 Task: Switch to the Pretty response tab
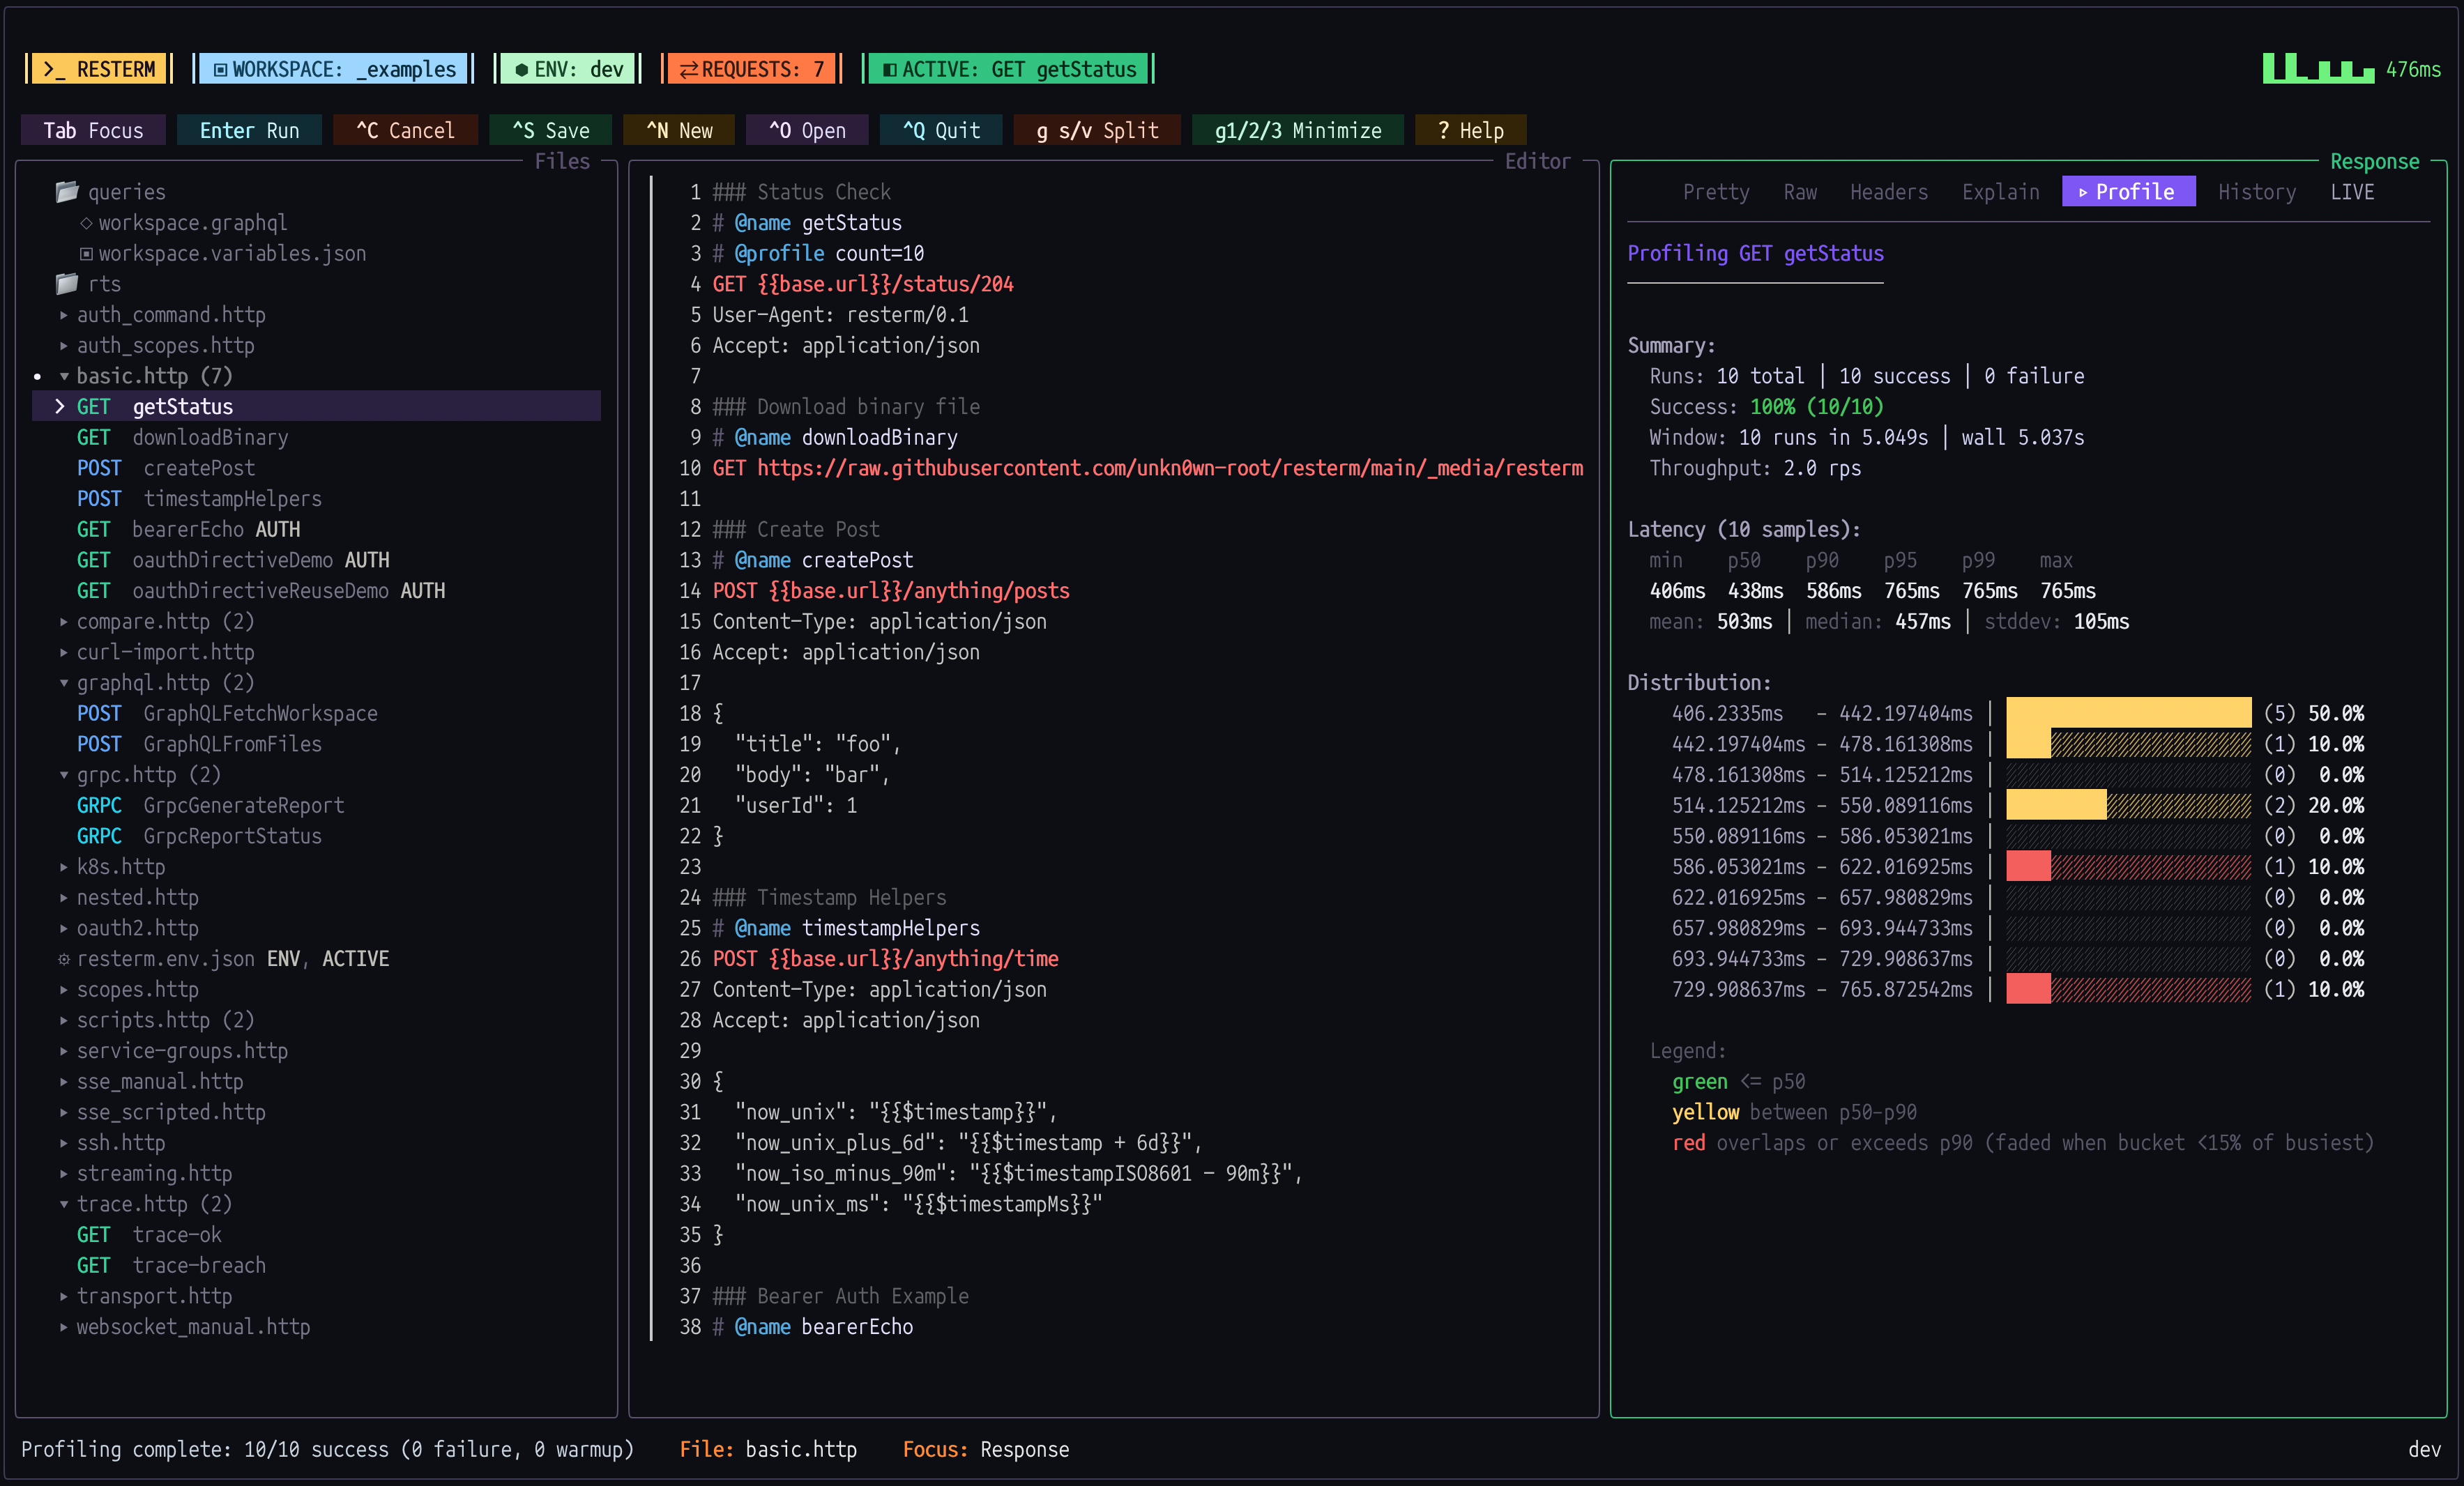(x=1716, y=192)
